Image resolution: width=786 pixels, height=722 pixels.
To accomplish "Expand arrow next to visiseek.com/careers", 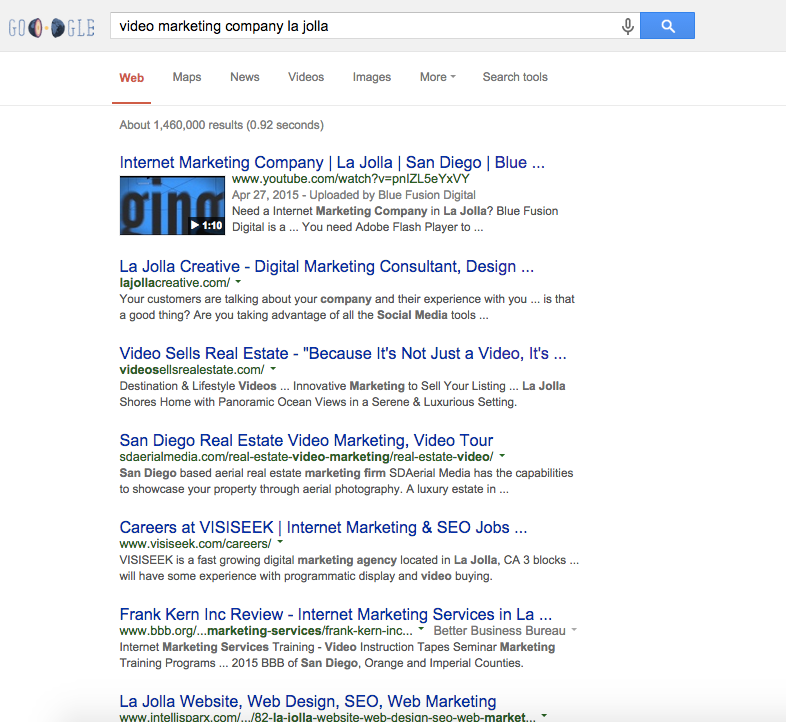I will [x=280, y=542].
